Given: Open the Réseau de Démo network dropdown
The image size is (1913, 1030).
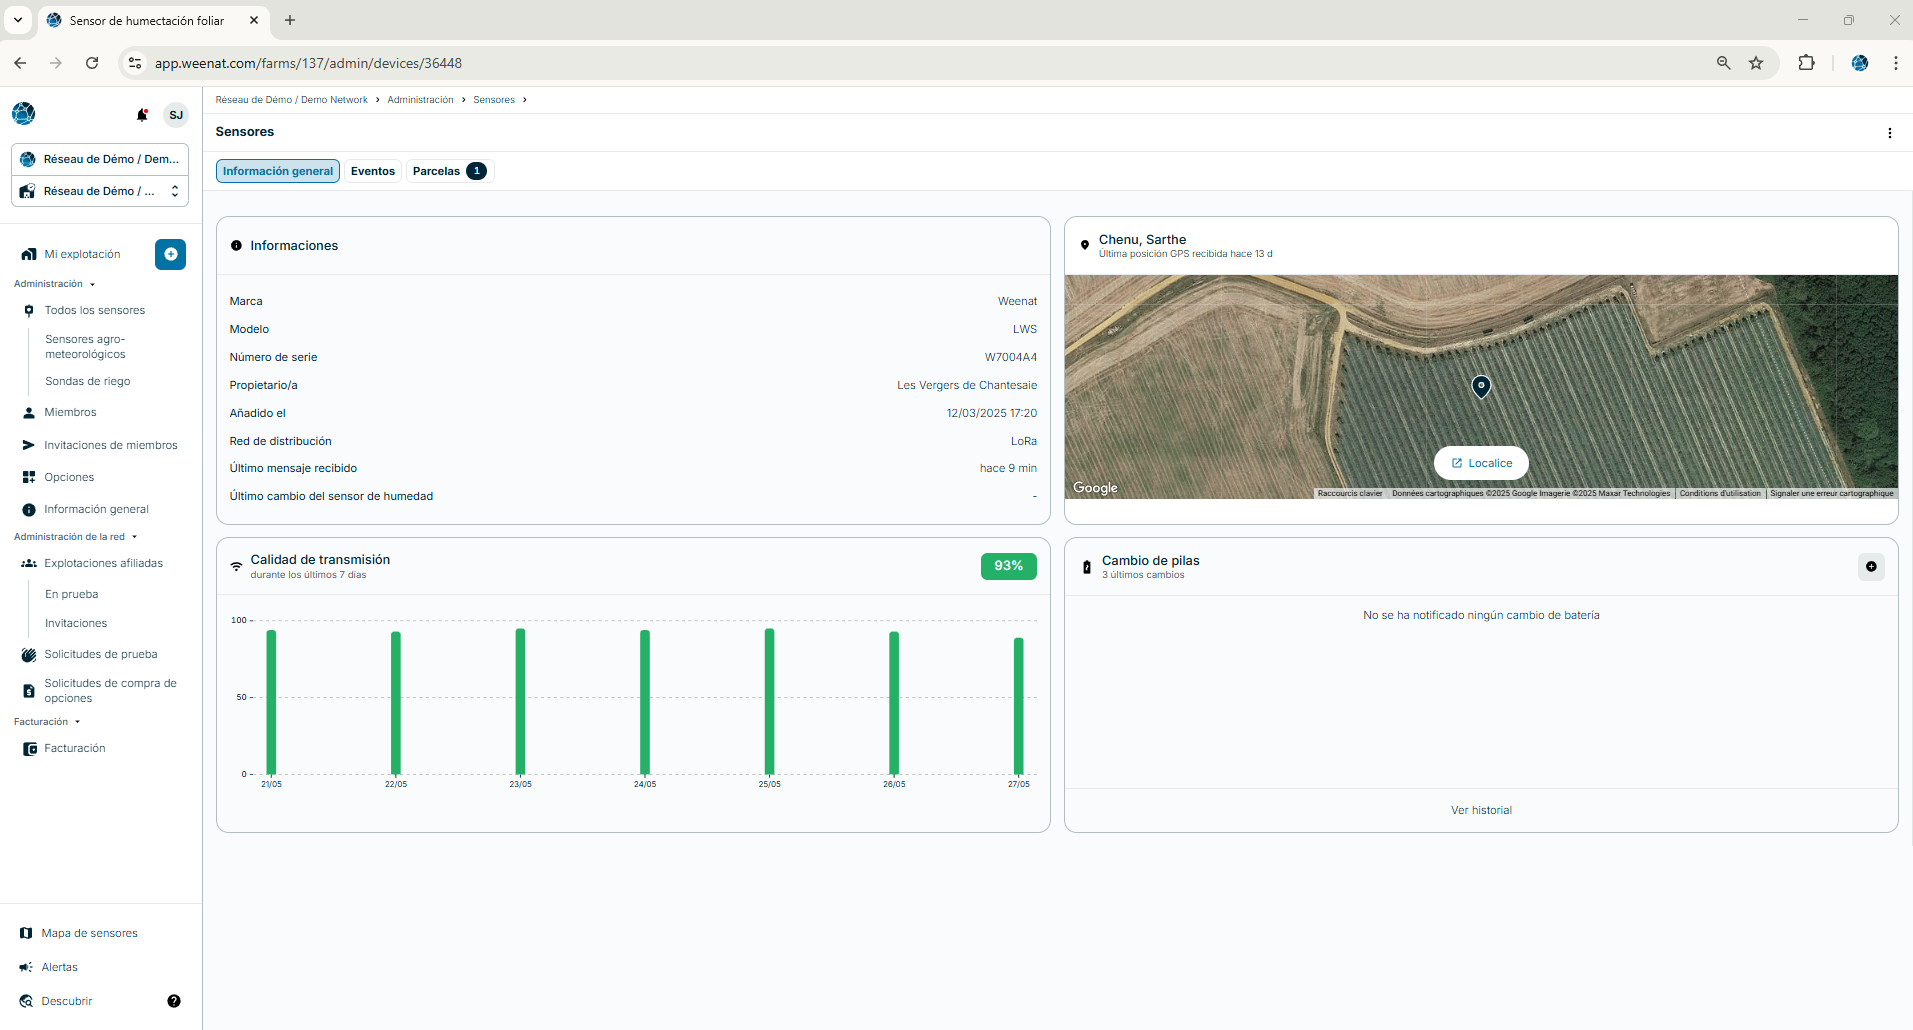Looking at the screenshot, I should [100, 159].
